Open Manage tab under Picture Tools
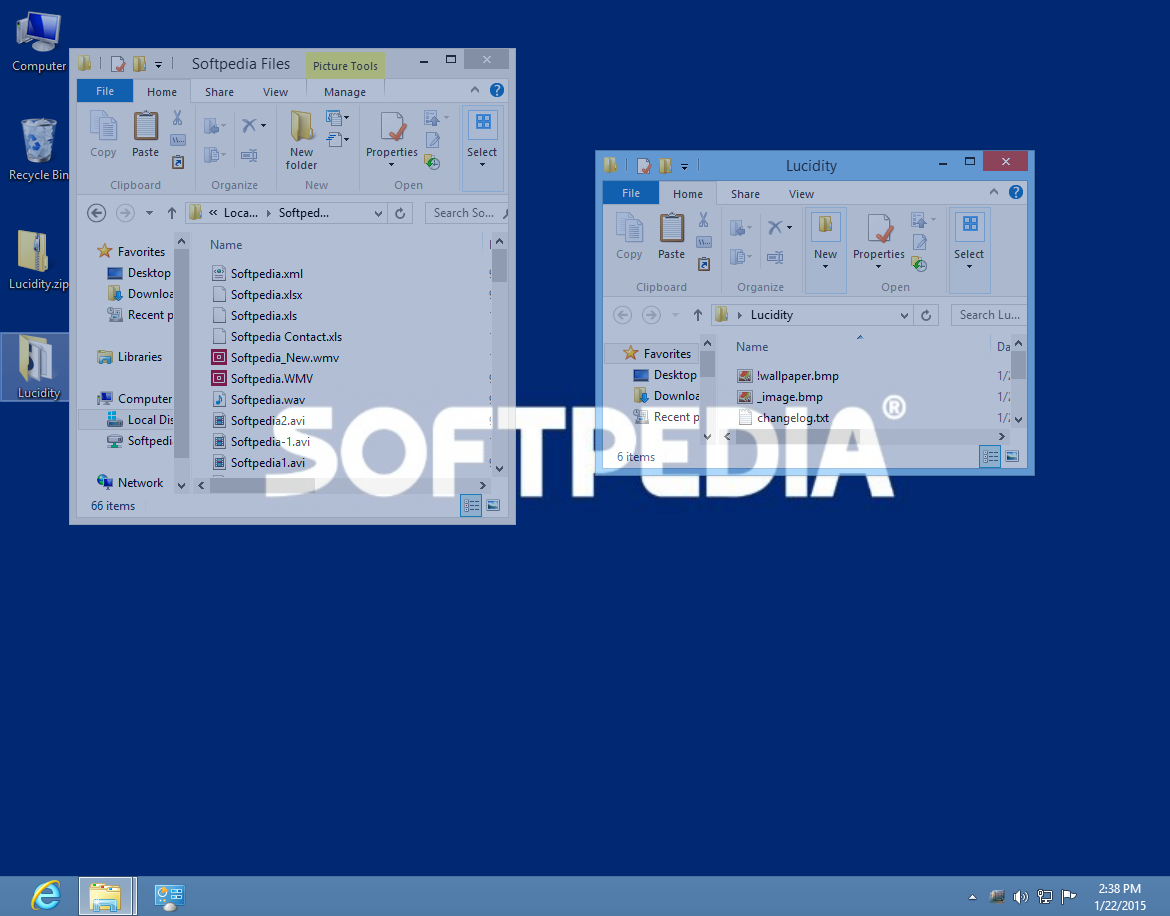Viewport: 1170px width, 916px height. [x=345, y=92]
